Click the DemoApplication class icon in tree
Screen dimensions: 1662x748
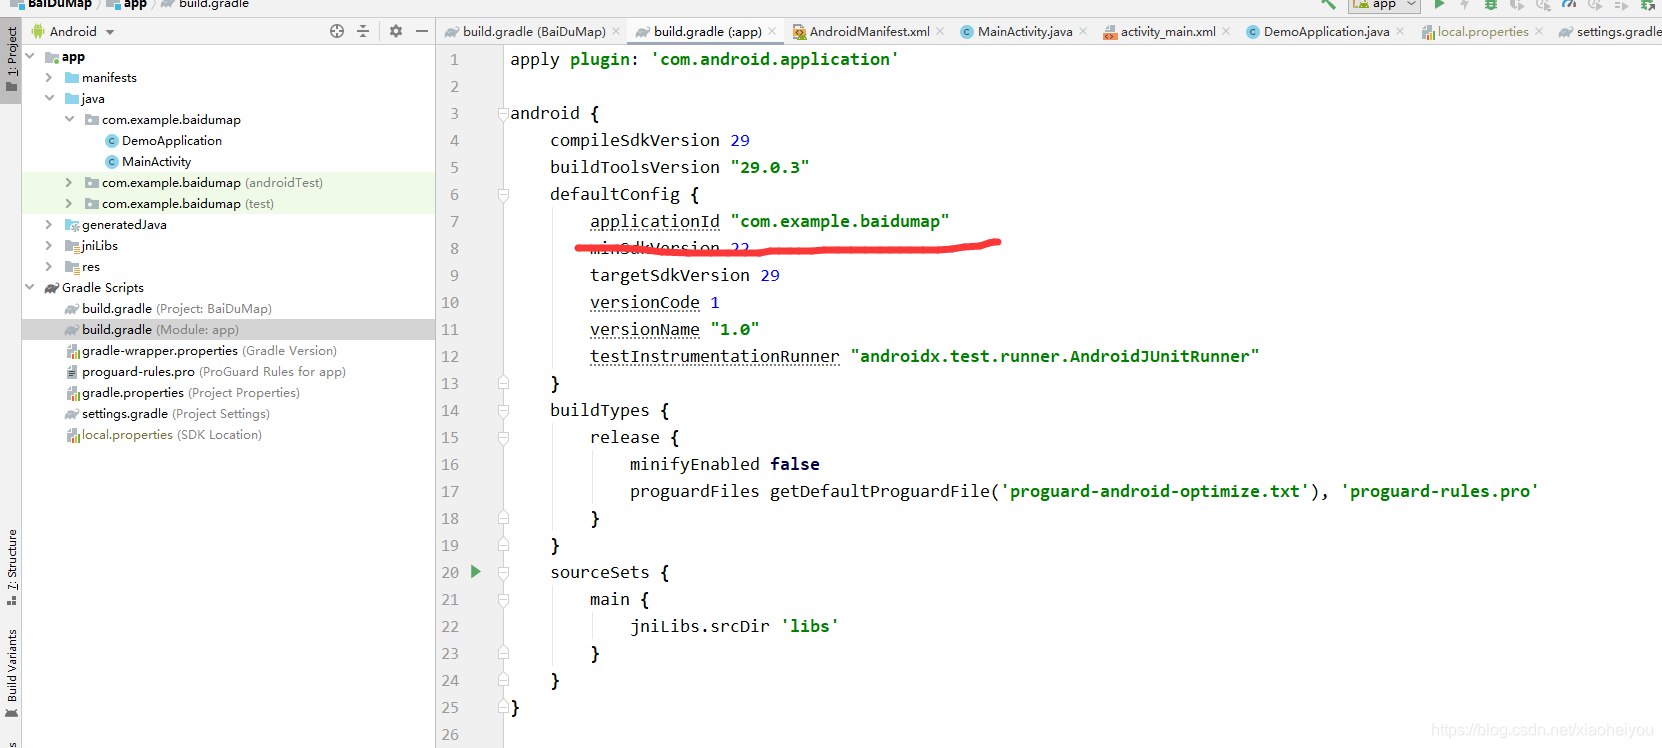[x=112, y=141]
